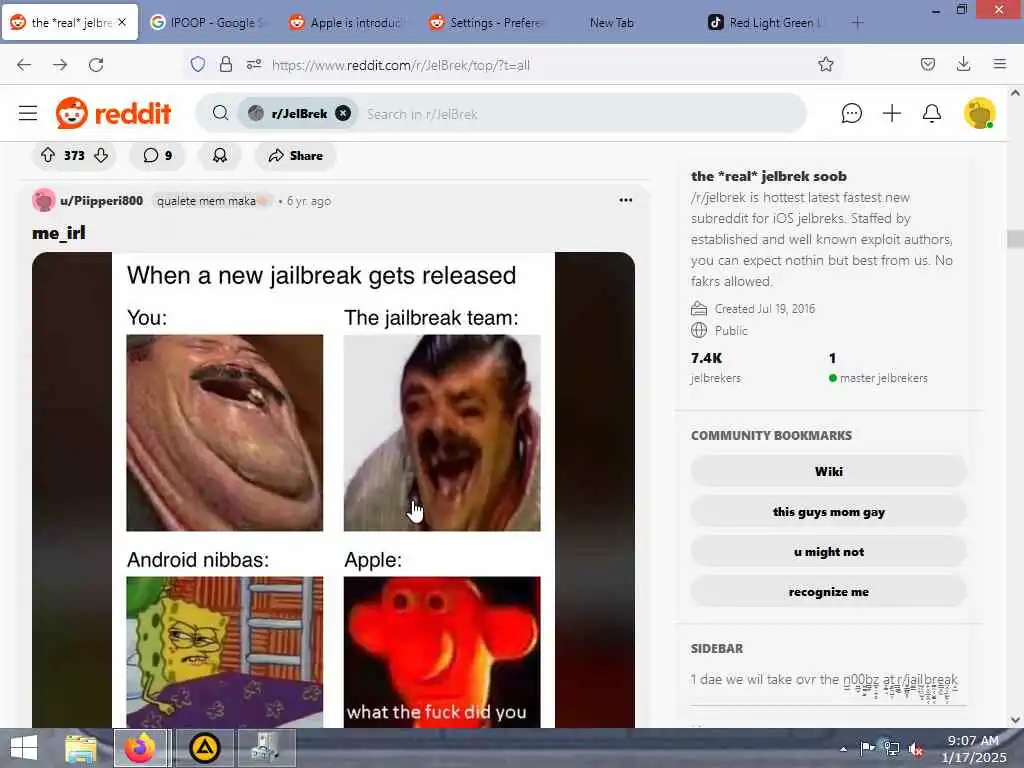Open 'recognize me' bookmark
The width and height of the screenshot is (1024, 768).
[829, 592]
